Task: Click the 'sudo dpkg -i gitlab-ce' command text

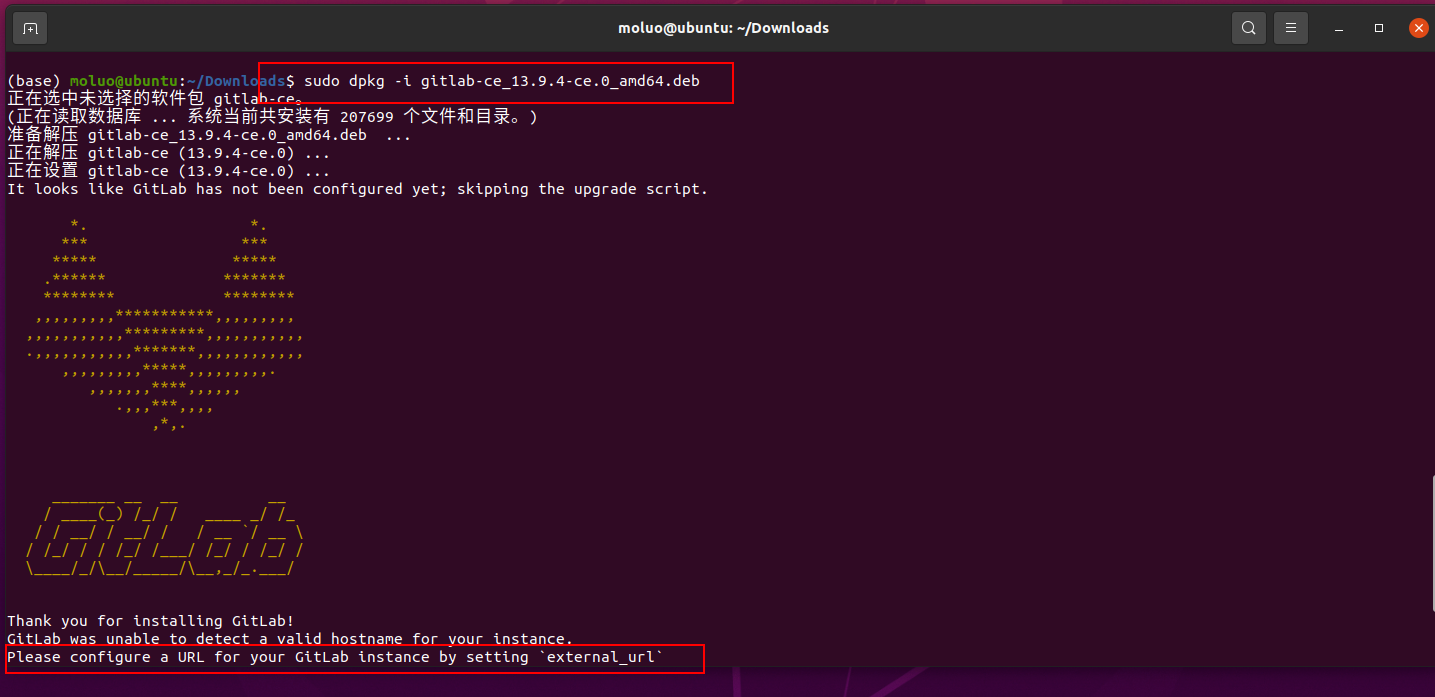Action: (x=502, y=81)
